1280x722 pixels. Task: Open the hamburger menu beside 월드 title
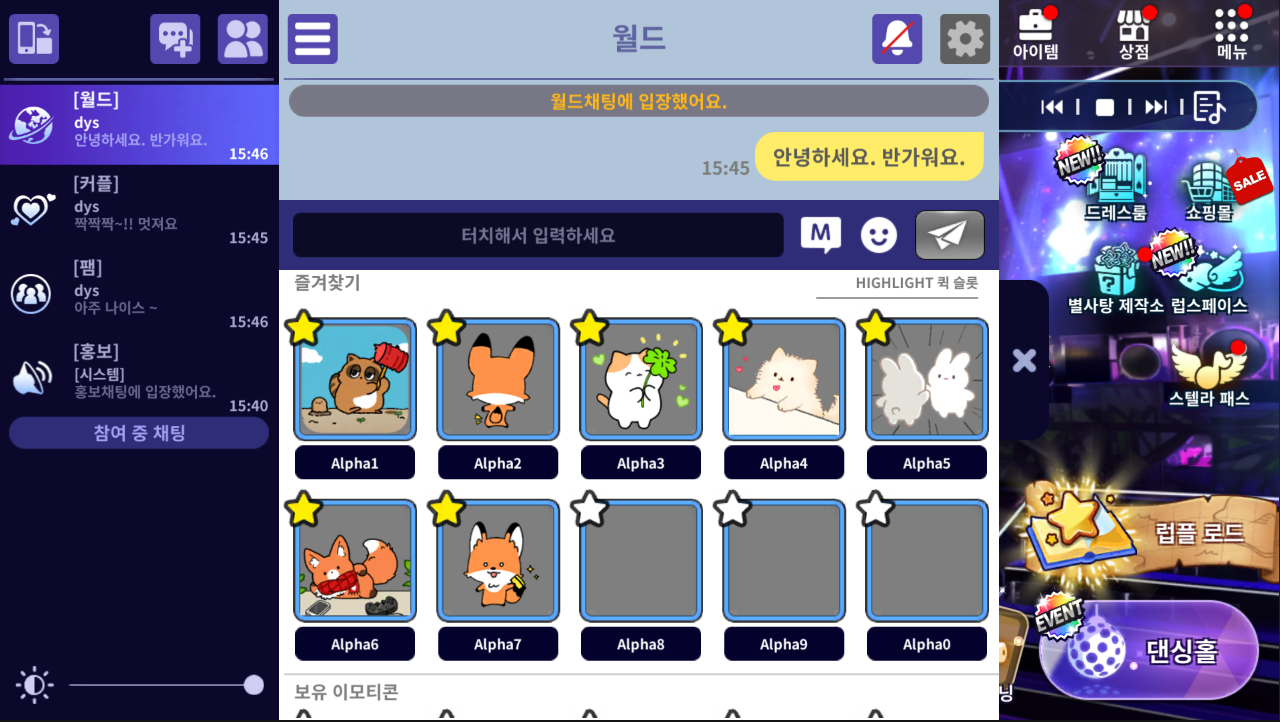click(313, 39)
